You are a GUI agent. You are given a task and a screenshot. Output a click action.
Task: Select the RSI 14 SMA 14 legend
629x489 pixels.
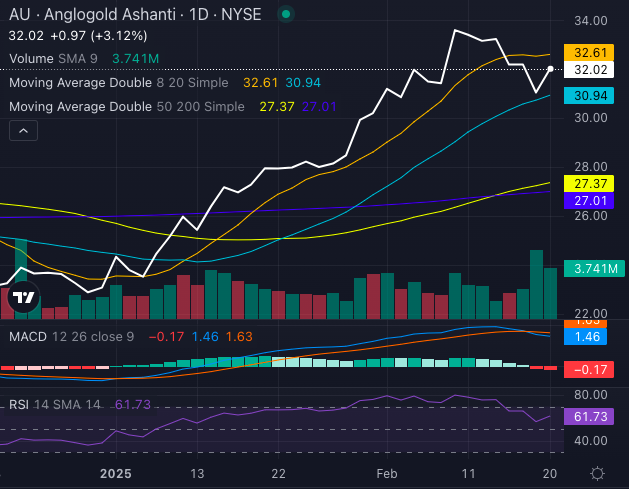coord(55,404)
